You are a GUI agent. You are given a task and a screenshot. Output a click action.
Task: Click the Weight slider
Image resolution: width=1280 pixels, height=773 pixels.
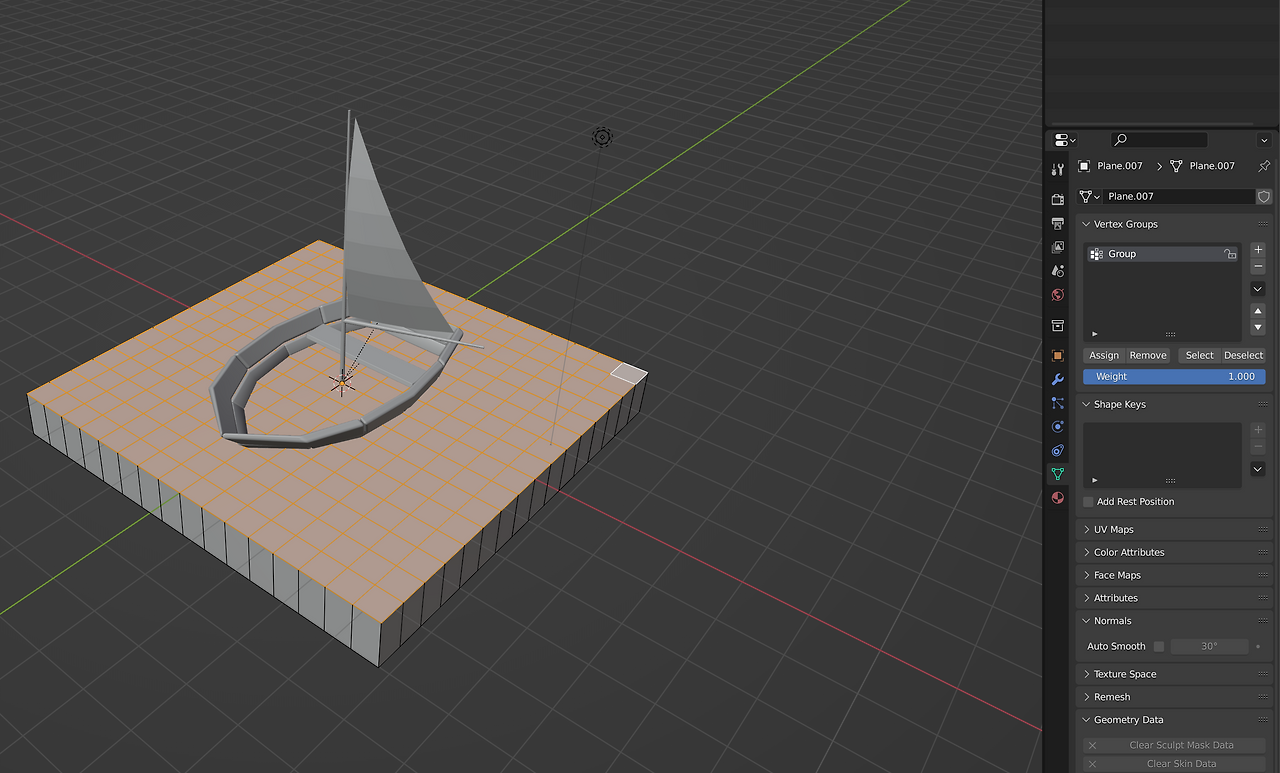coord(1174,377)
